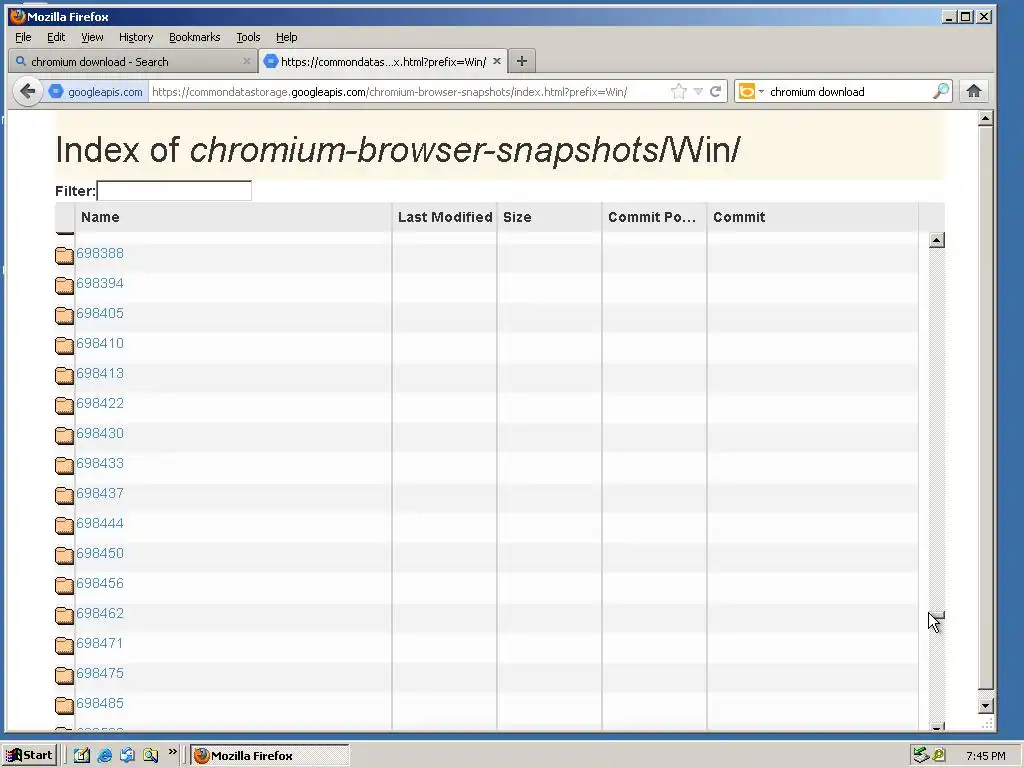The image size is (1024, 768).
Task: Click folder icon next to 698462
Action: pyautogui.click(x=64, y=615)
